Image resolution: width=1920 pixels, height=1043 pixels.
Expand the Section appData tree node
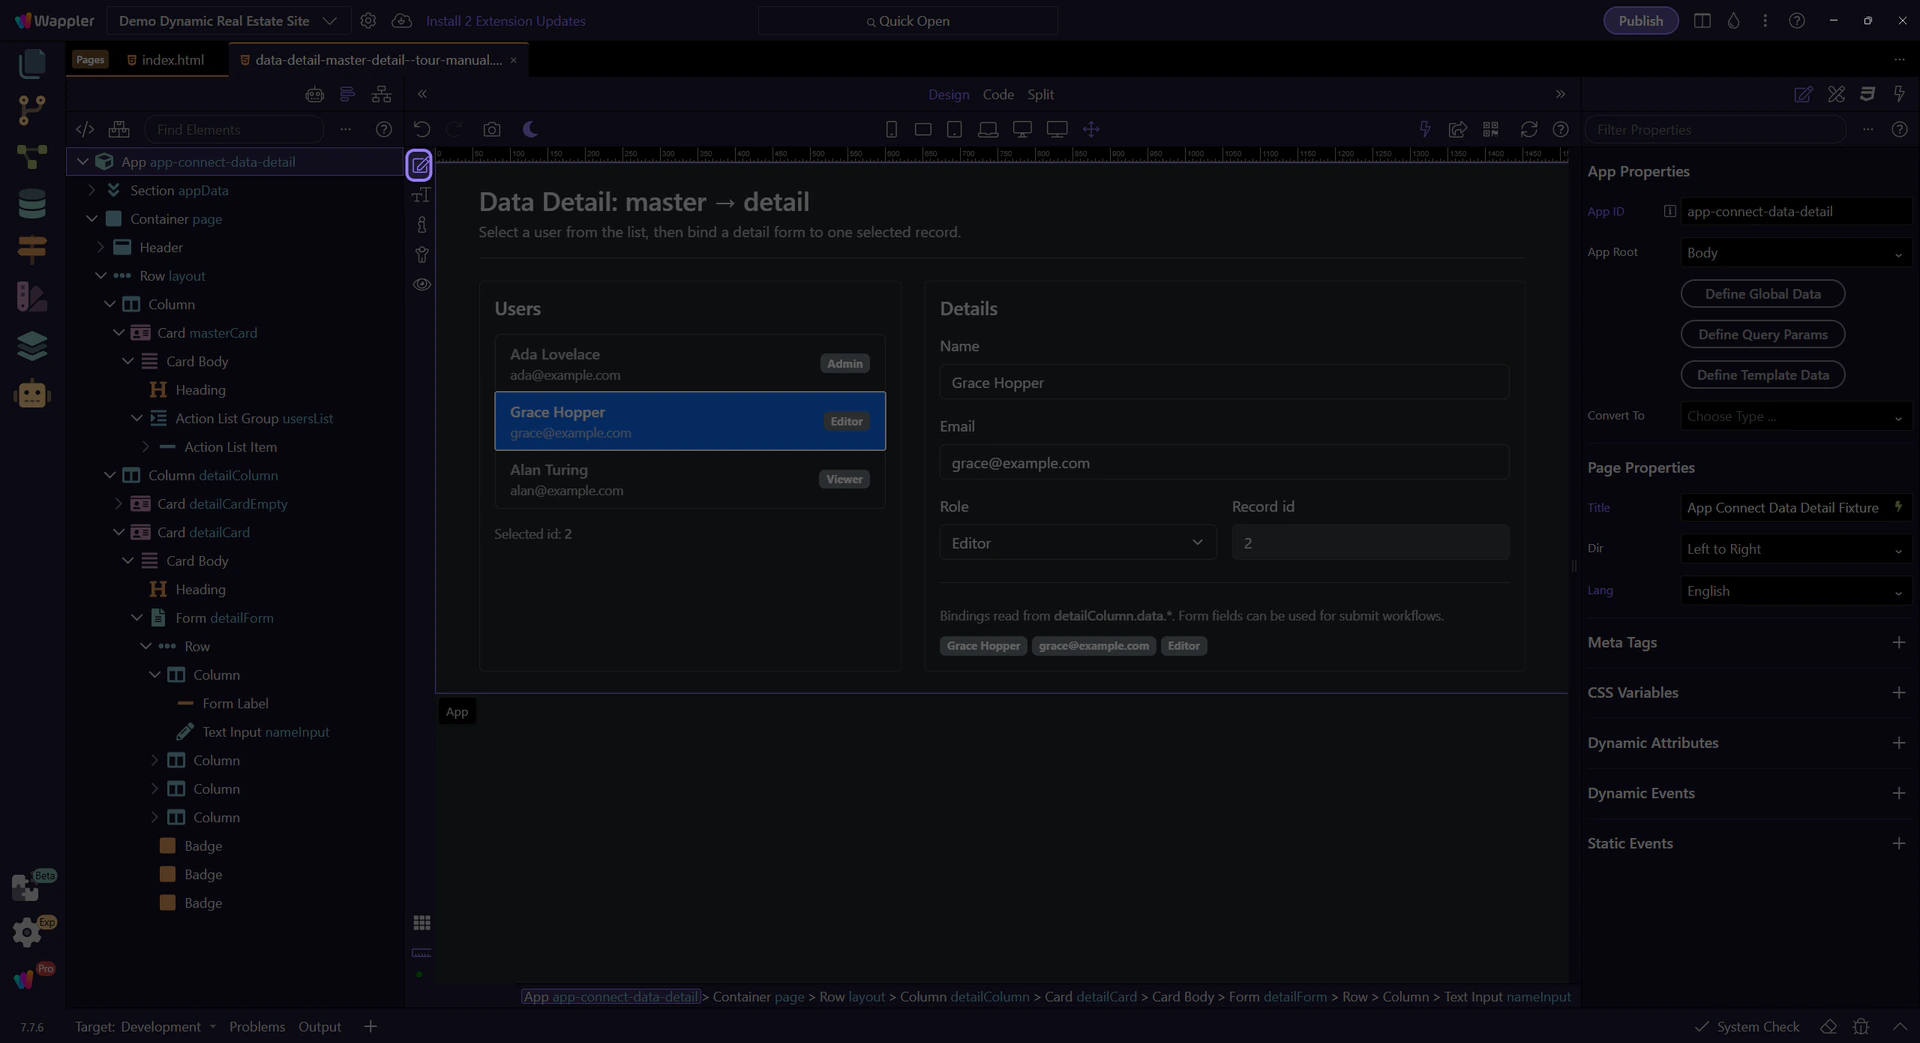92,190
